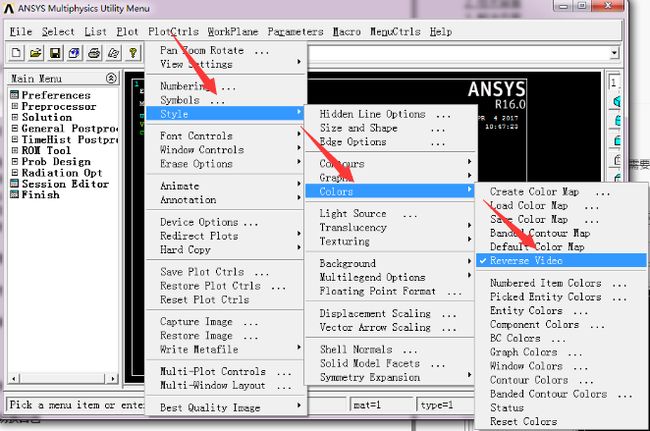
Task: Open Multi-Plot Controls dialog
Action: (225, 371)
